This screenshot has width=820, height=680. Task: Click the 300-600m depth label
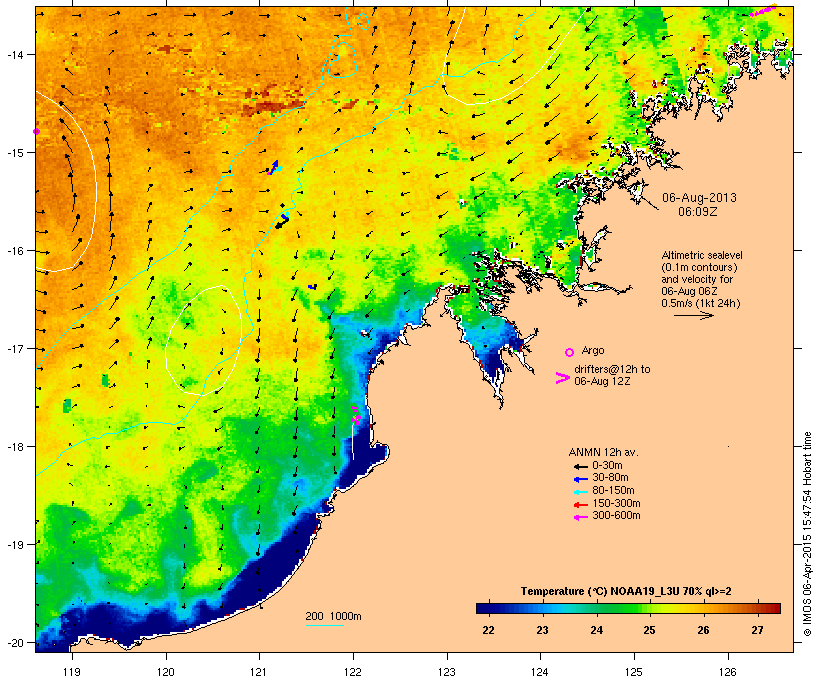[617, 516]
